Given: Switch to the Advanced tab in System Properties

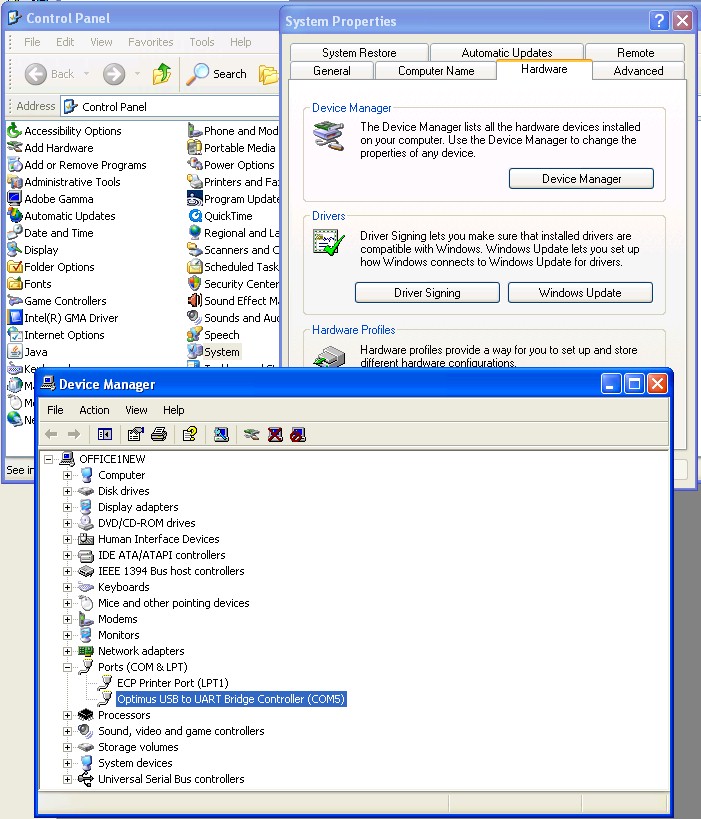Looking at the screenshot, I should (638, 71).
